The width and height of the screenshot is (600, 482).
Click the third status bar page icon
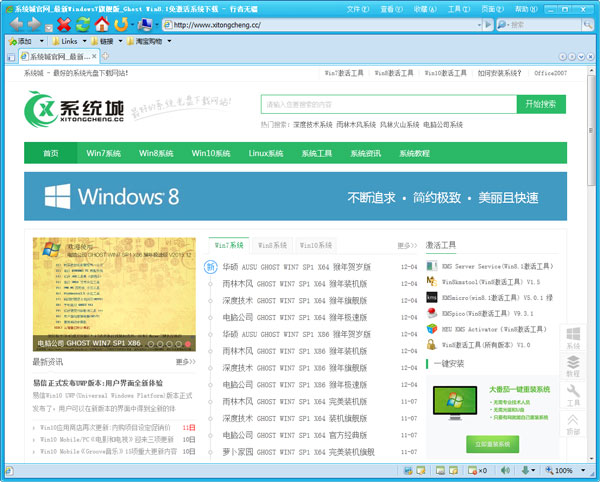pyautogui.click(x=440, y=470)
